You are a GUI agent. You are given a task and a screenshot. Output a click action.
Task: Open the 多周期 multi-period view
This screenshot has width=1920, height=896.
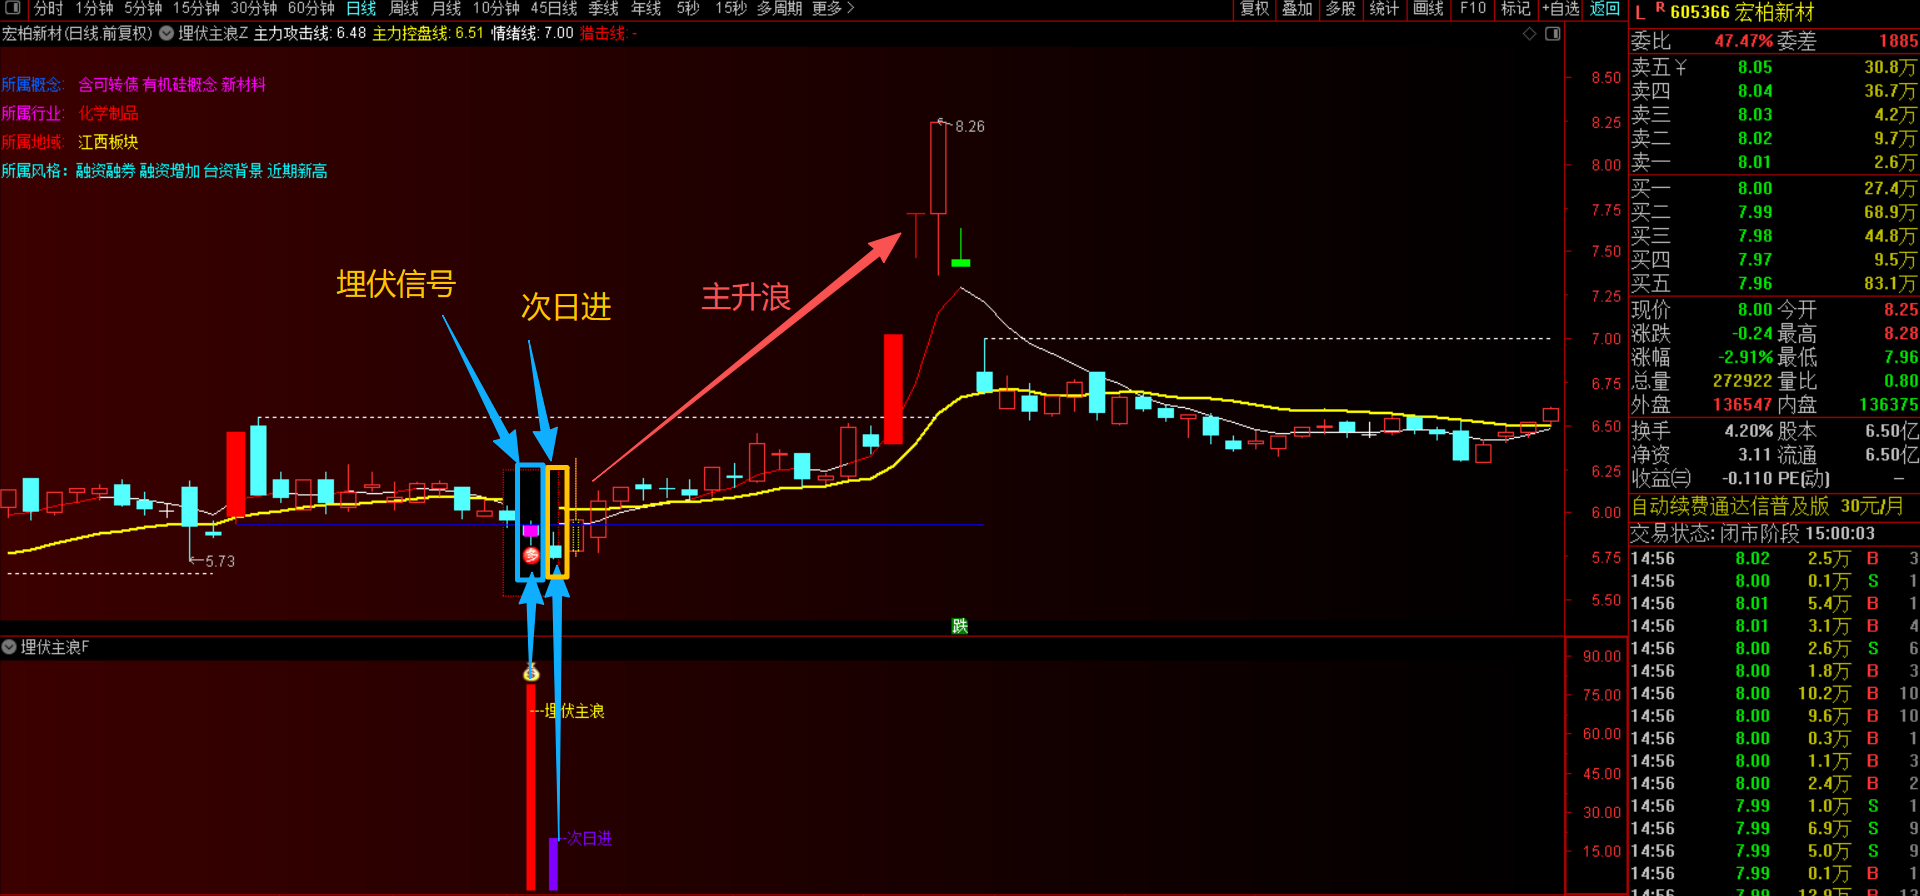click(779, 8)
